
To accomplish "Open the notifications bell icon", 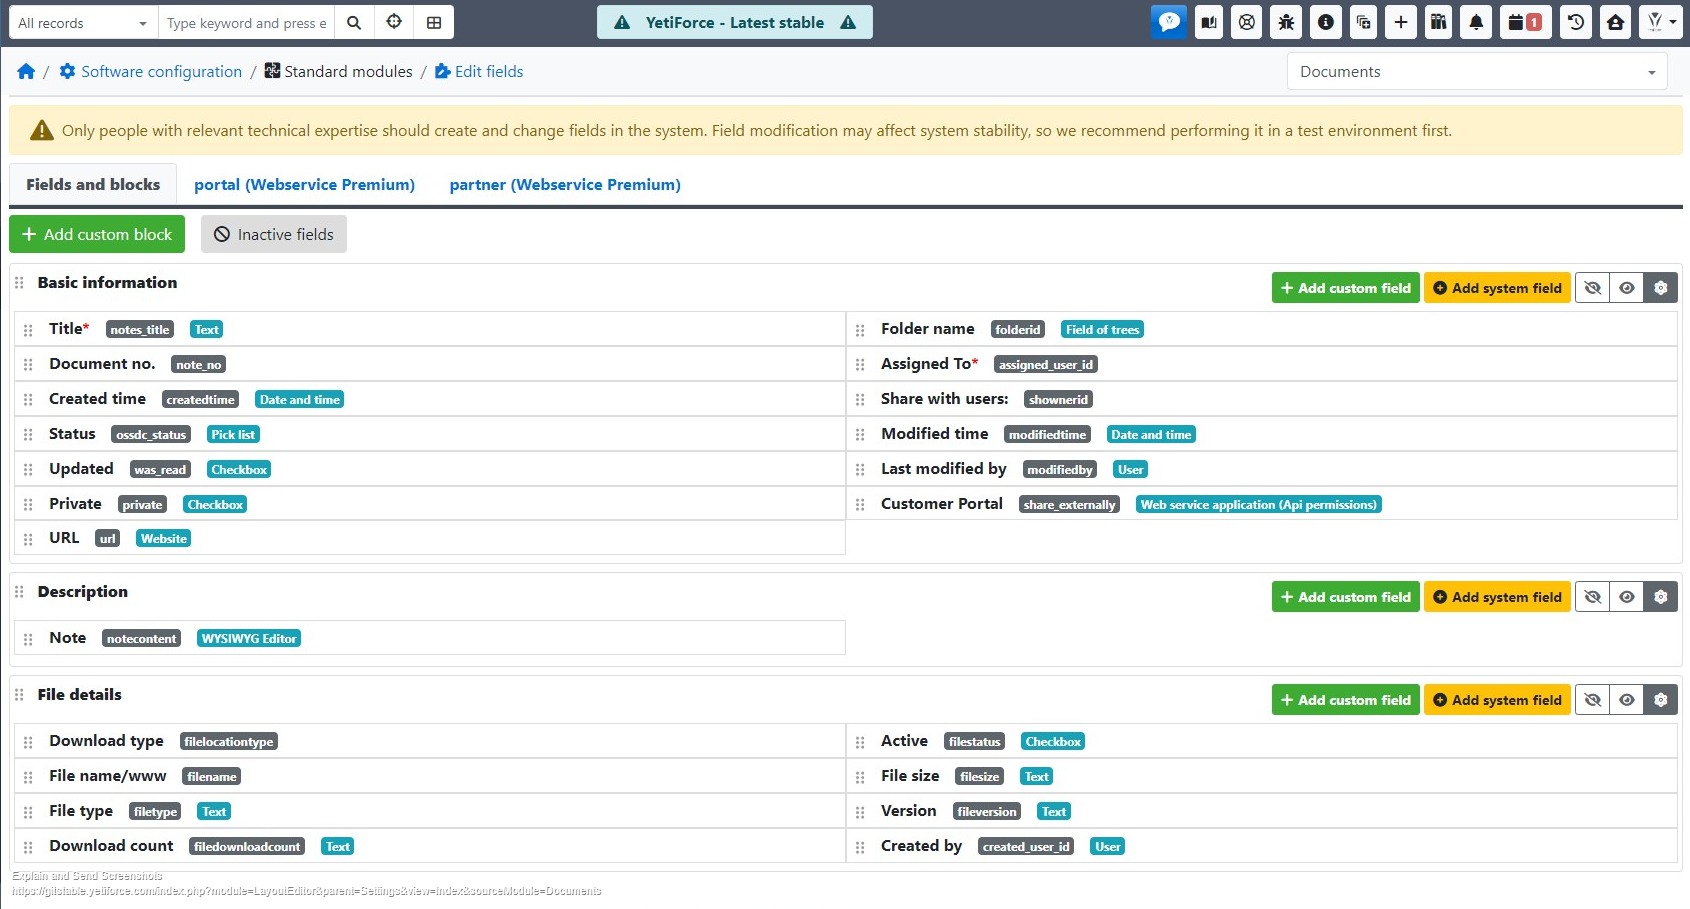I will point(1476,21).
